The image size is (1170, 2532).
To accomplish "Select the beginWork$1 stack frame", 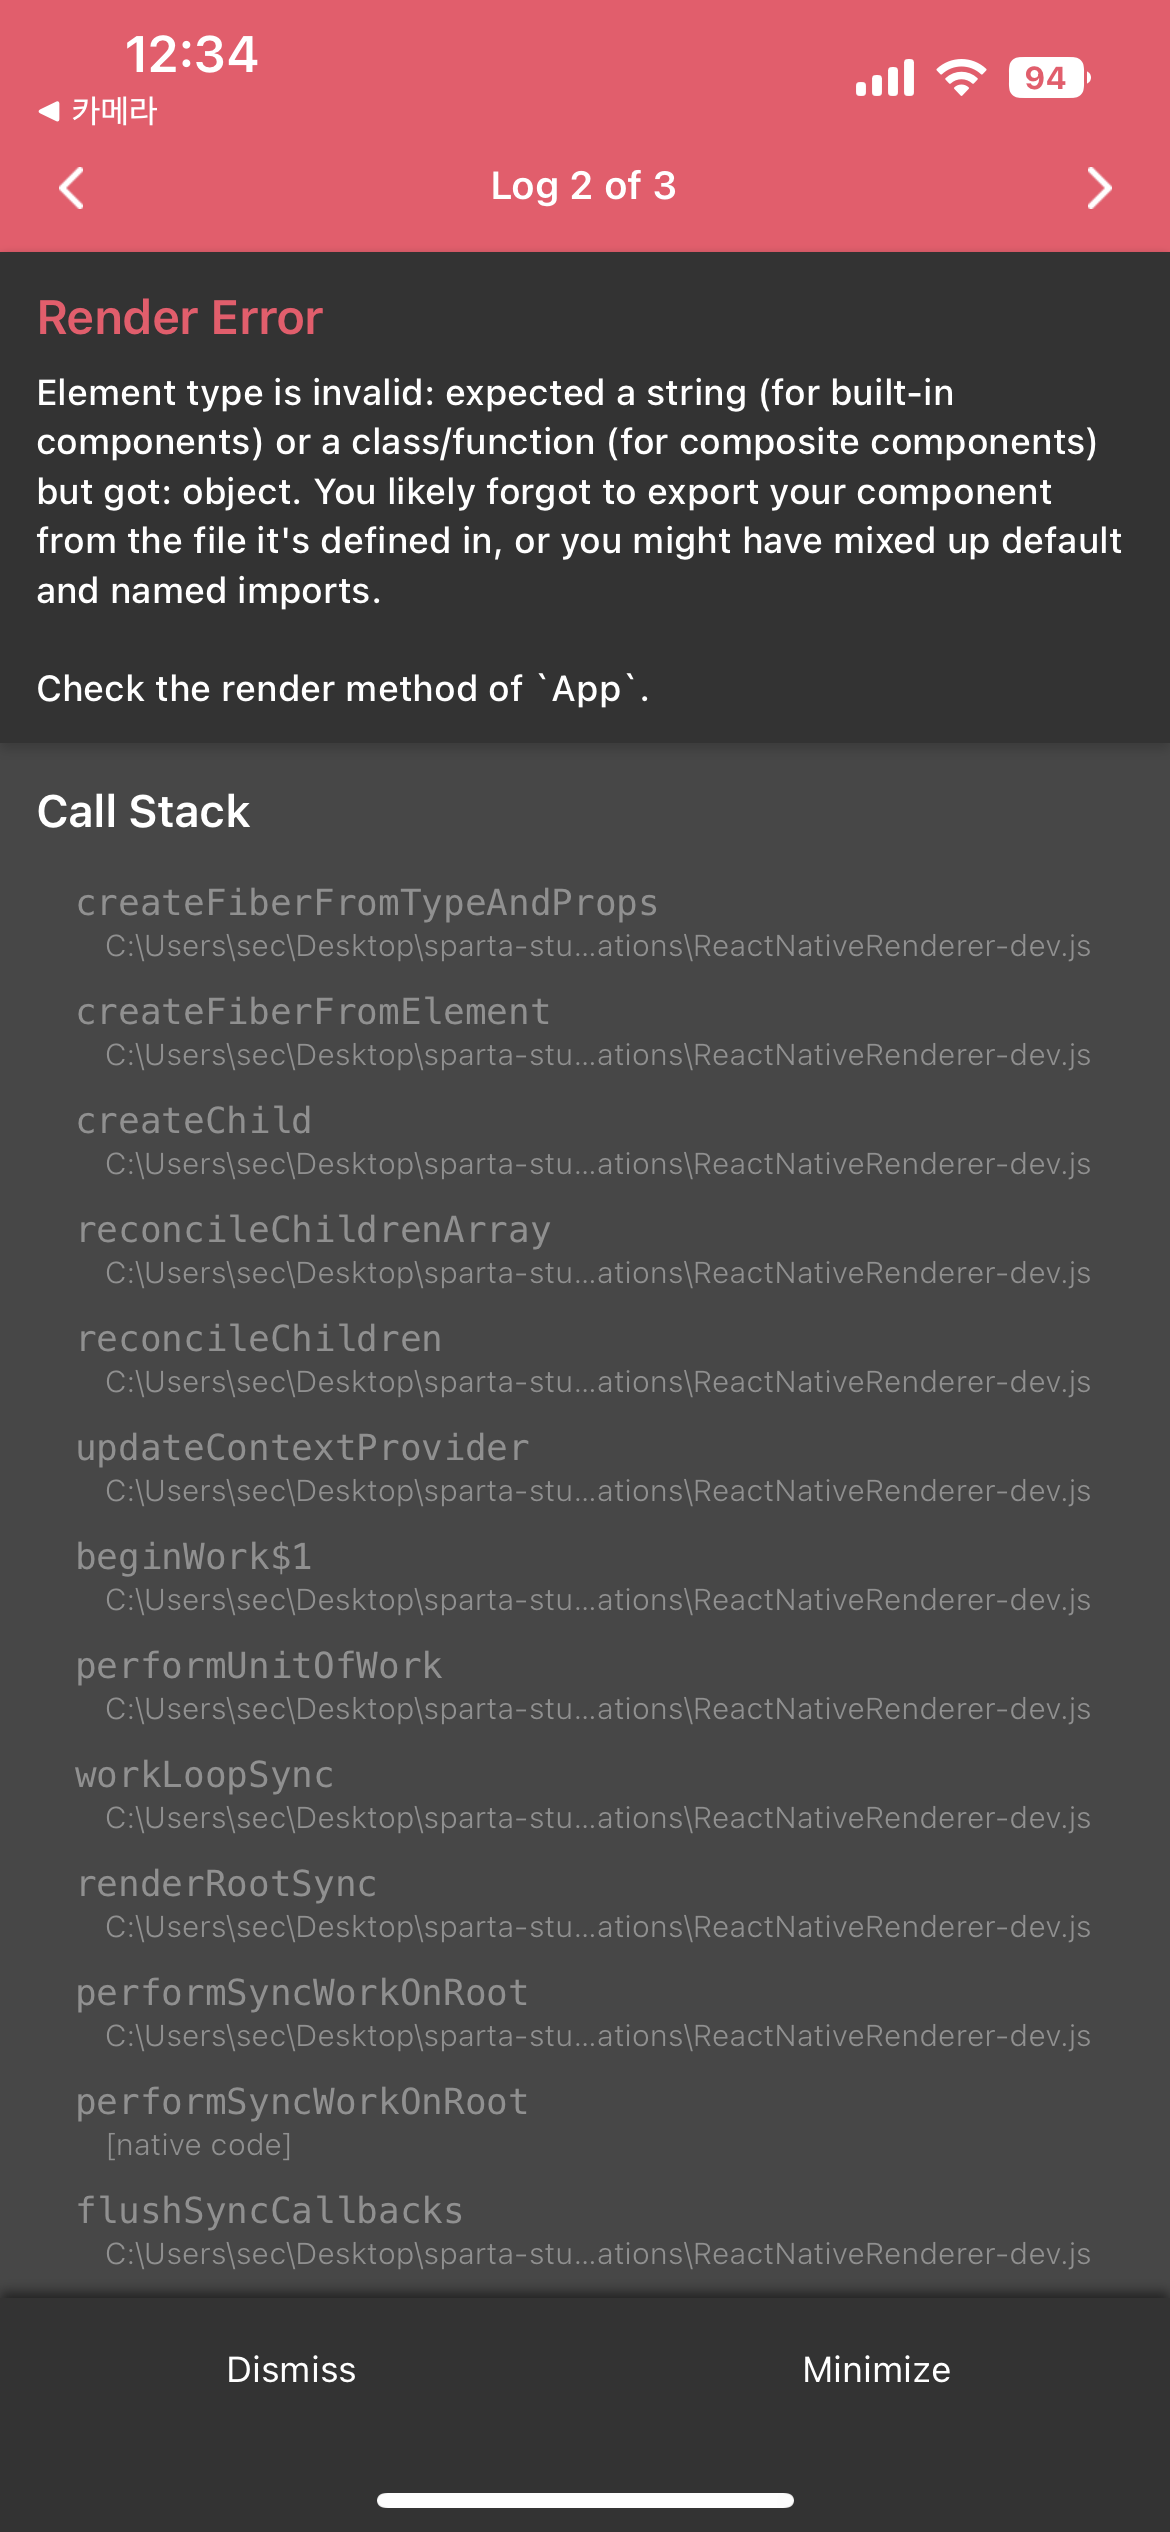I will coord(585,1576).
